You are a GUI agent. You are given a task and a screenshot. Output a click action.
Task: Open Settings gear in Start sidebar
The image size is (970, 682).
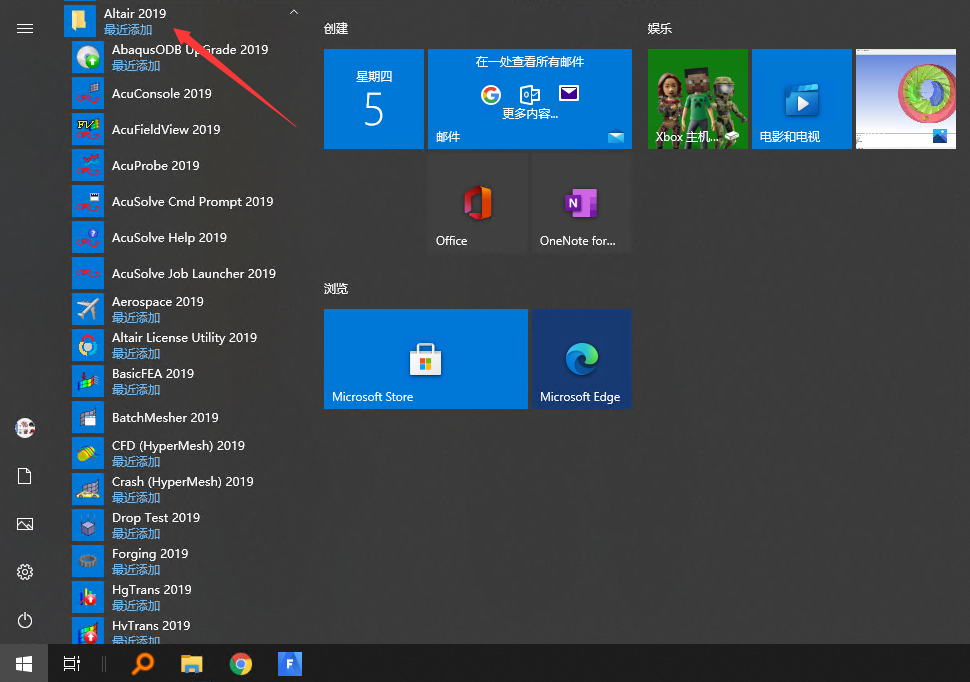[25, 572]
